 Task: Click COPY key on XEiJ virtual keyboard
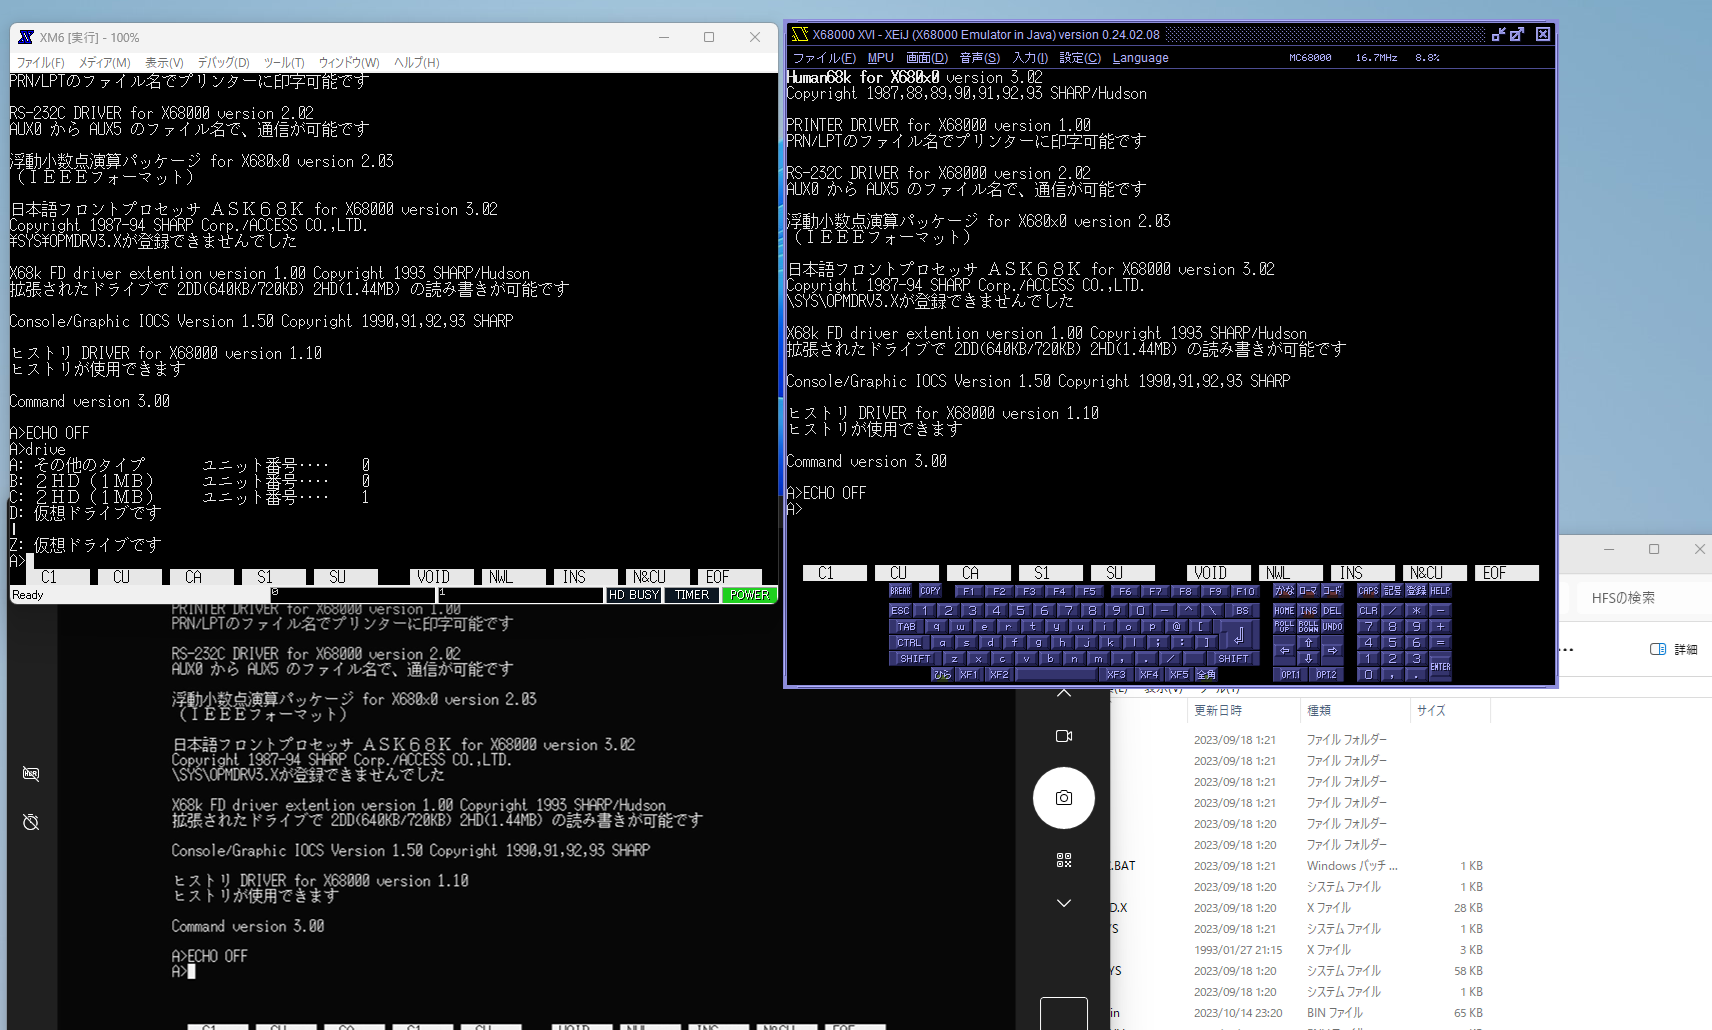coord(930,591)
